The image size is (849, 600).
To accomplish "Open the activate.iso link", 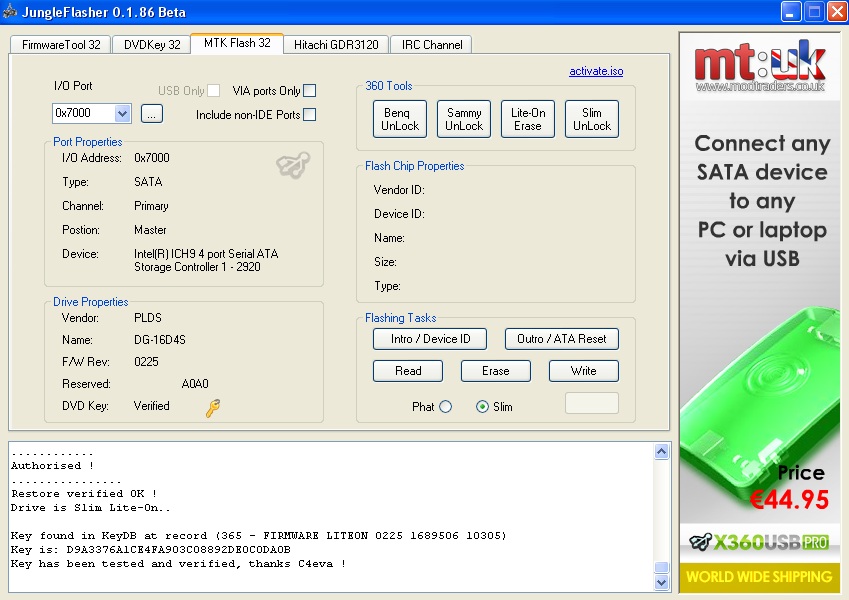I will tap(596, 71).
